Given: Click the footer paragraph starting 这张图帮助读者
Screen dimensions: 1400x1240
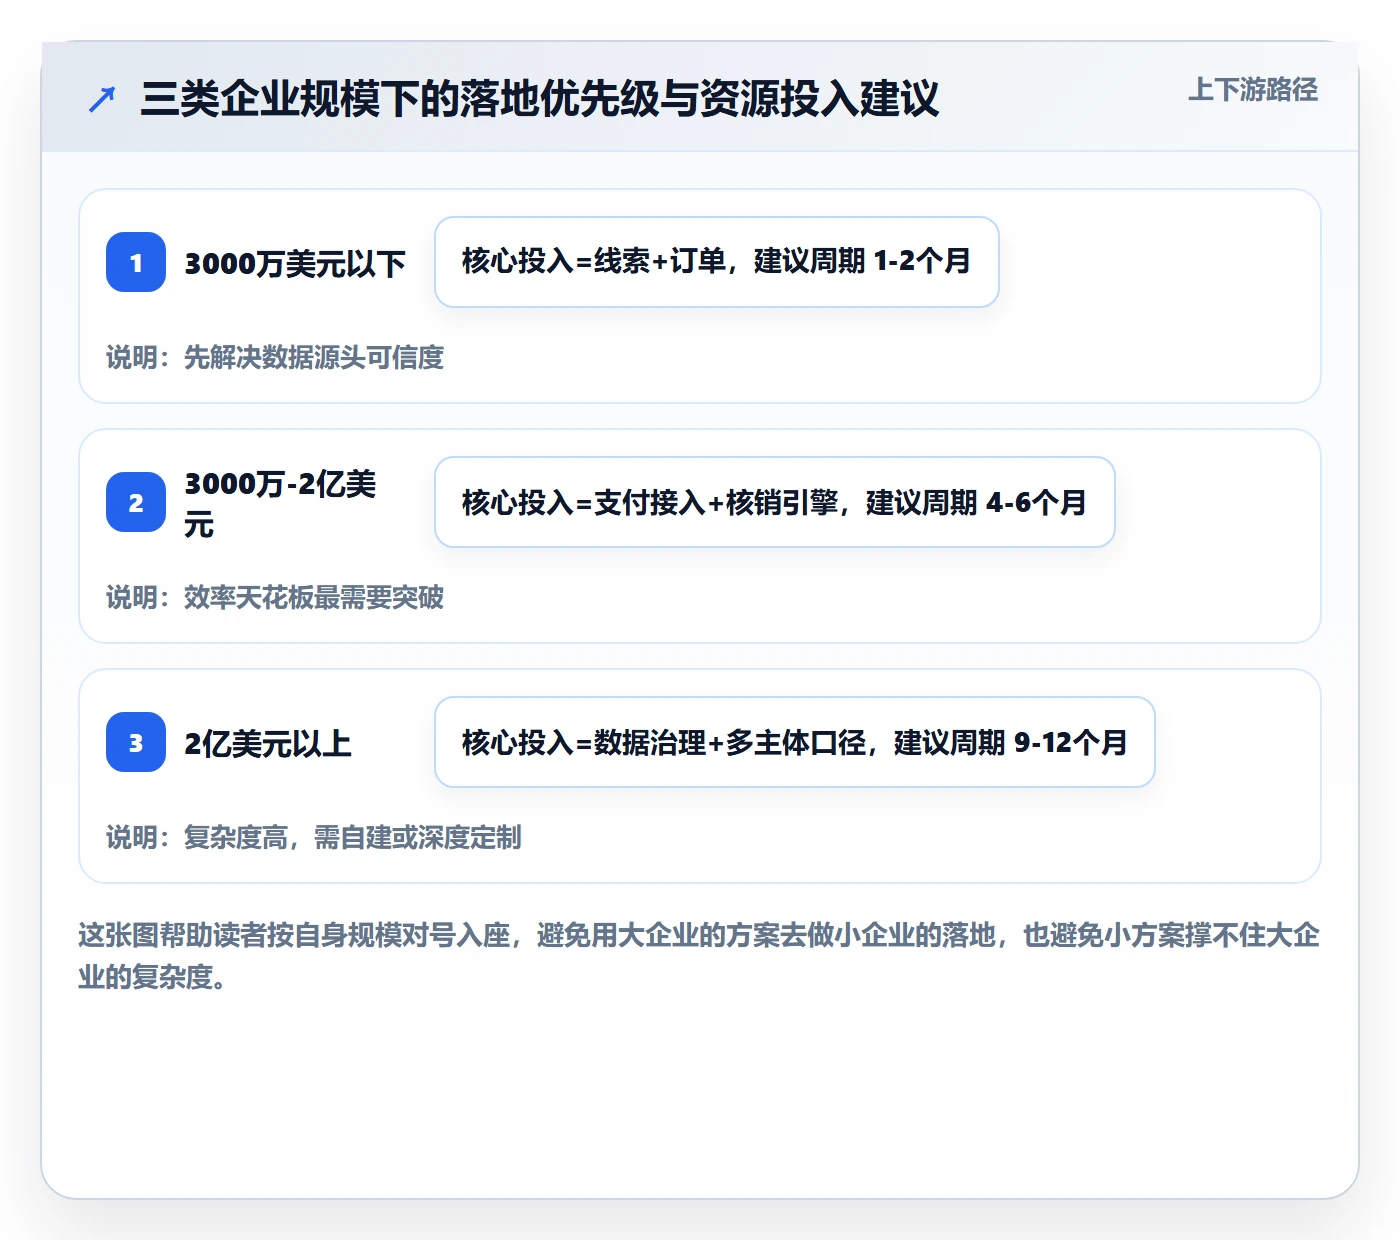Looking at the screenshot, I should pos(699,956).
